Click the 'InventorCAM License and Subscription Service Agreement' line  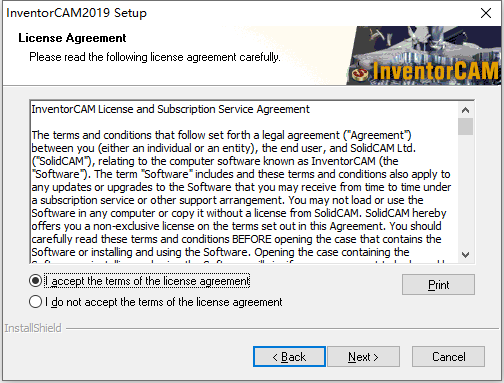[170, 109]
